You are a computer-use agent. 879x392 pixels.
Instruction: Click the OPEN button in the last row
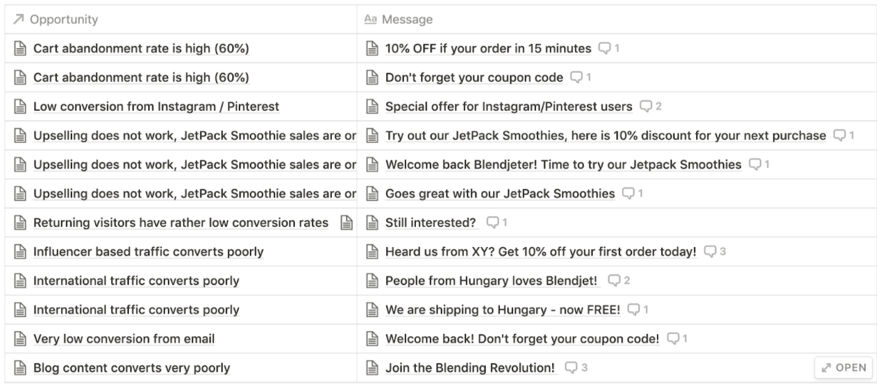coord(843,368)
